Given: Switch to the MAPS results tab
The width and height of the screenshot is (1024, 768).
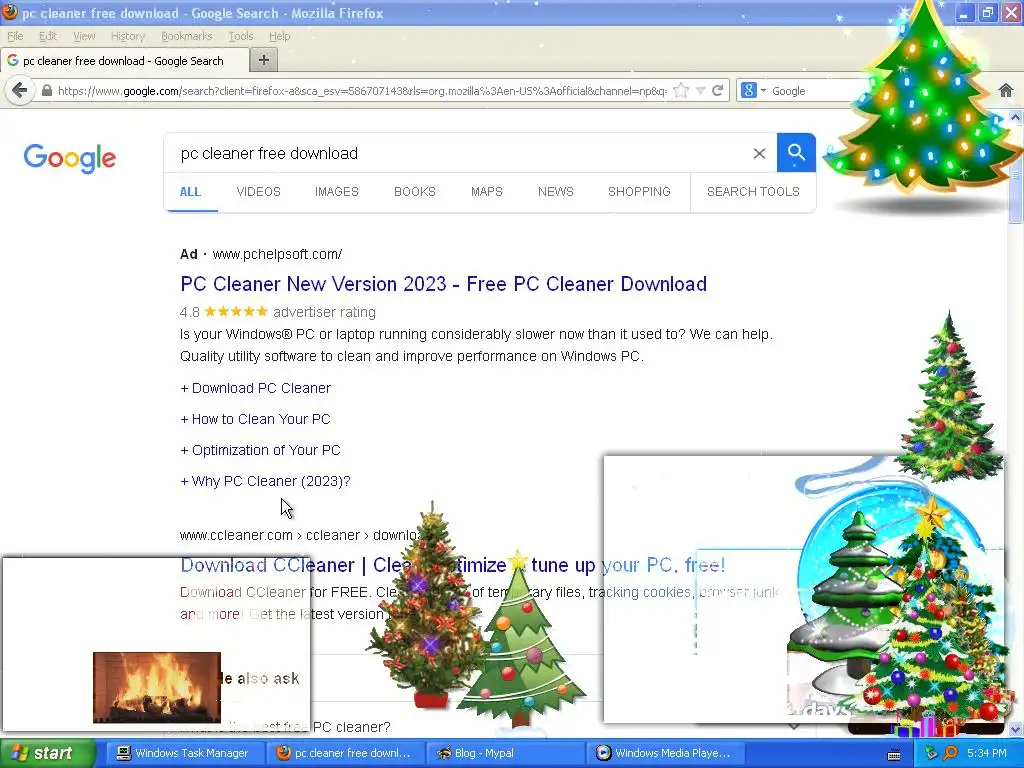Looking at the screenshot, I should pyautogui.click(x=487, y=192).
